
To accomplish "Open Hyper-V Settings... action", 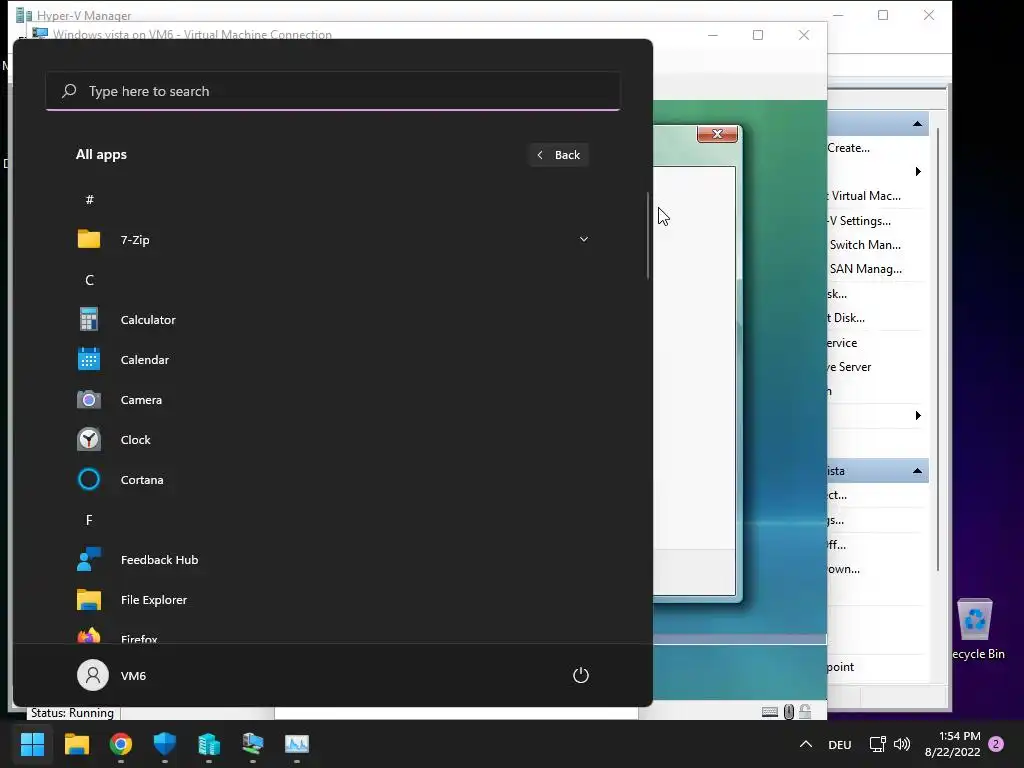I will 859,221.
